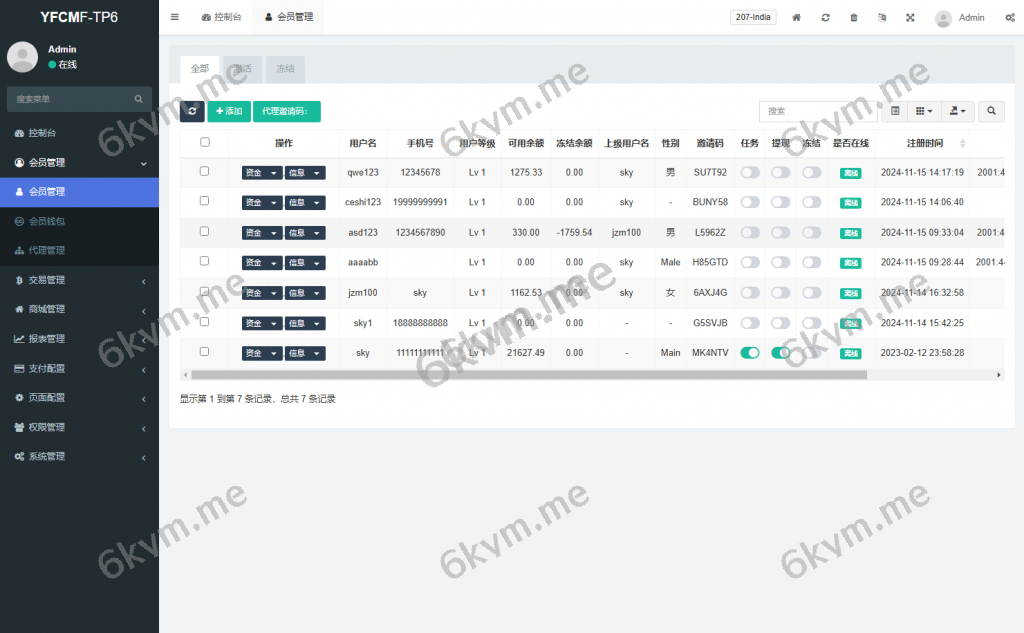Viewport: 1024px width, 633px height.
Task: Click the hamburger menu icon to collapse sidebar
Action: [x=175, y=17]
